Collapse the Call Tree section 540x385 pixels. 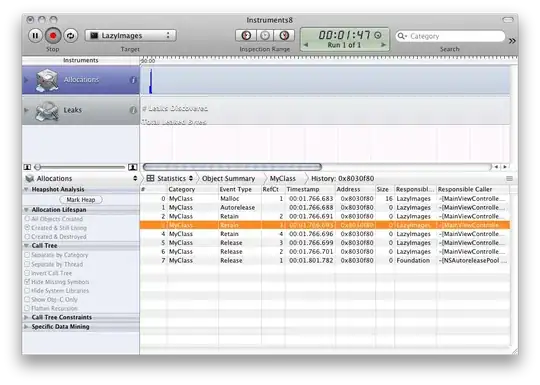coord(27,246)
